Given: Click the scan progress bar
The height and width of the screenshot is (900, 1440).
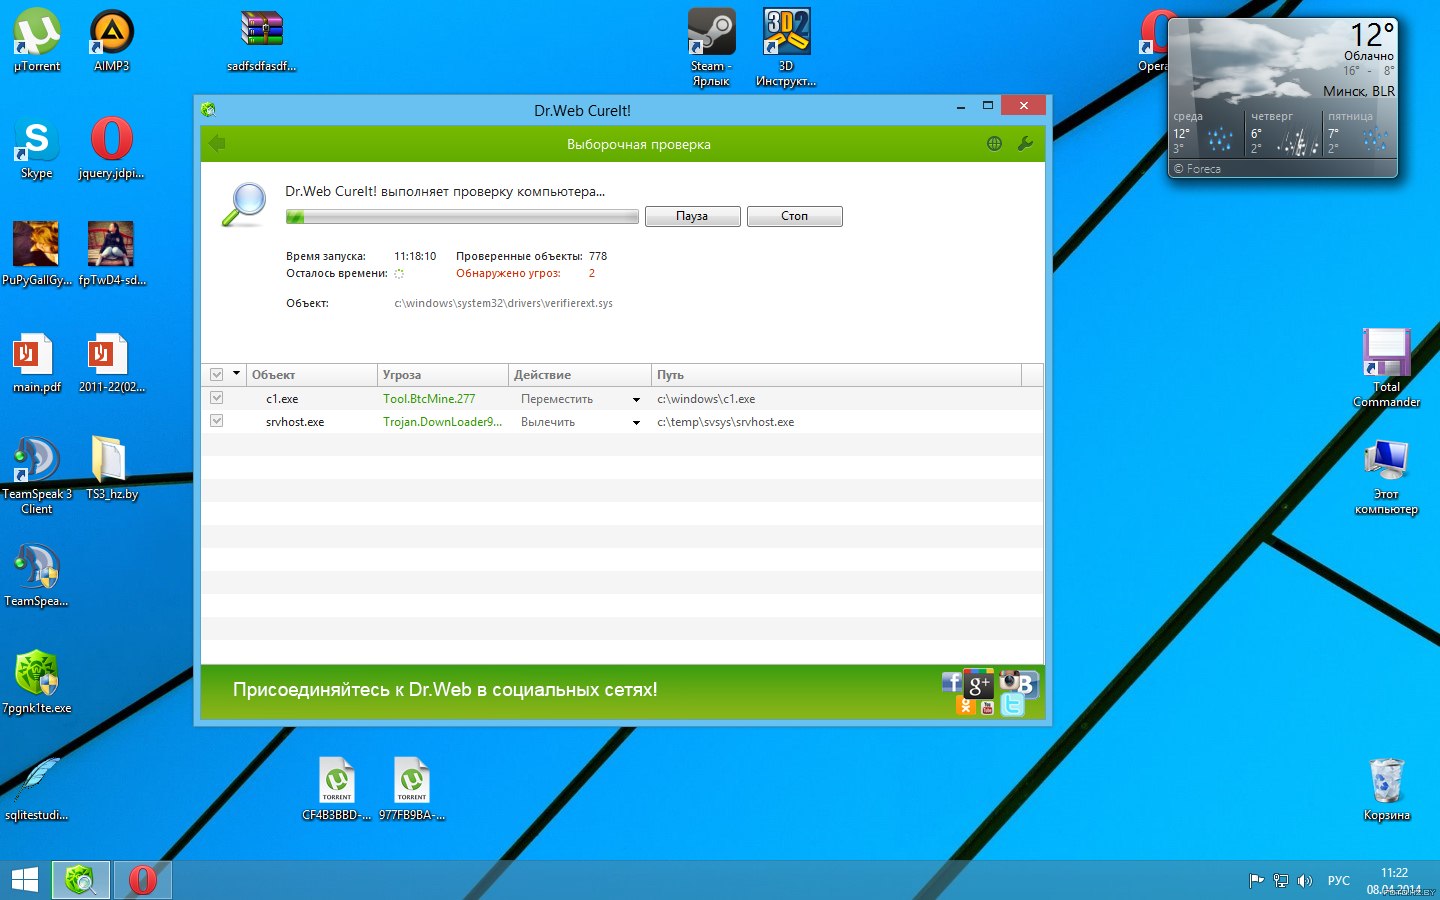Looking at the screenshot, I should tap(462, 216).
